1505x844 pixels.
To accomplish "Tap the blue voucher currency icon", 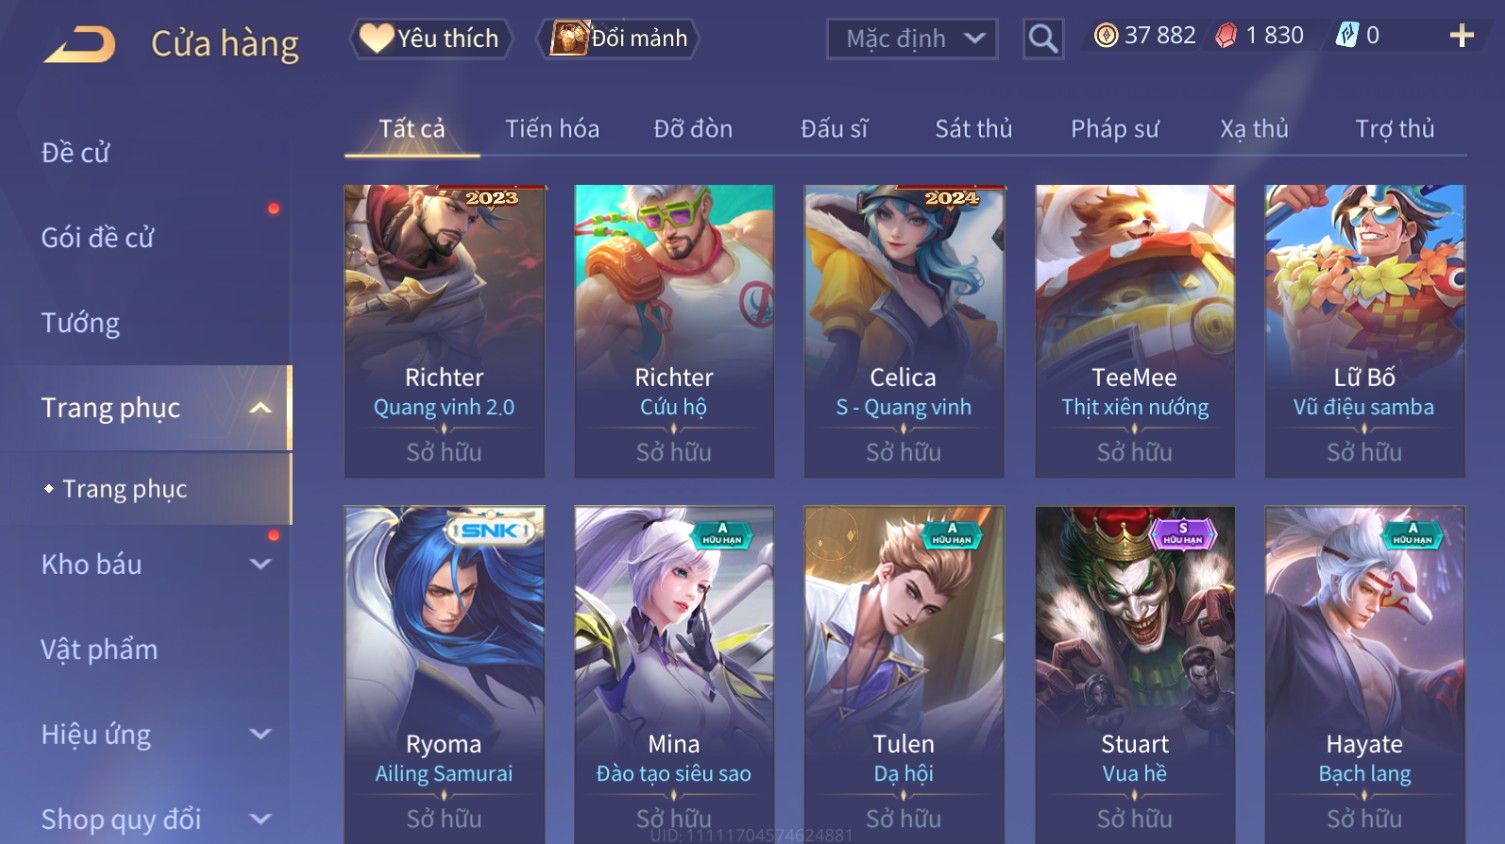I will (1347, 36).
